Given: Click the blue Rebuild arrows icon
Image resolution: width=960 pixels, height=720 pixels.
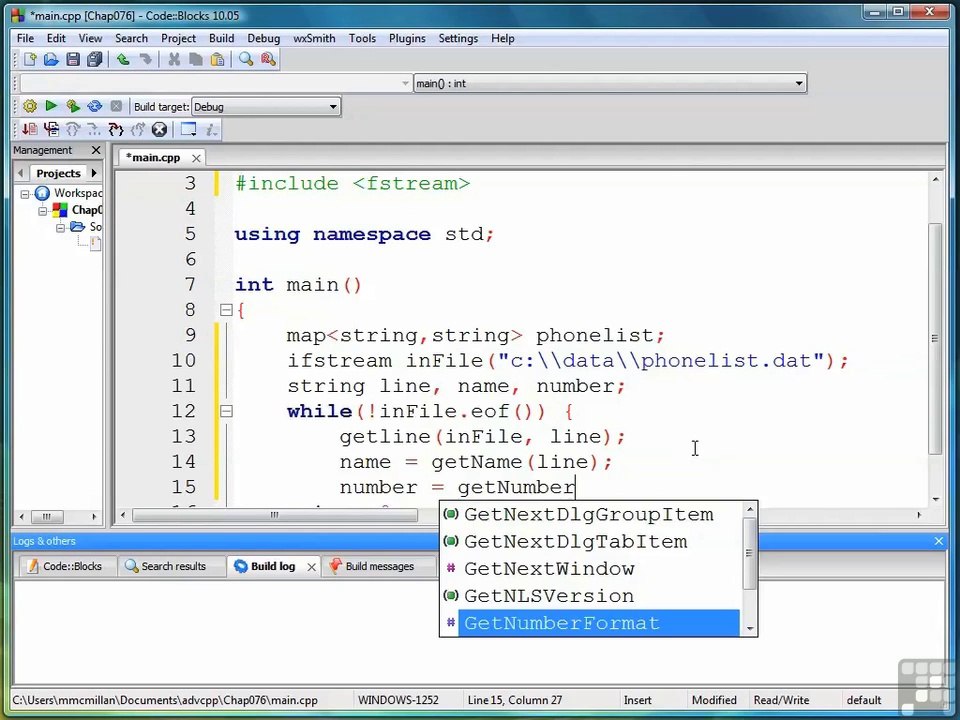Looking at the screenshot, I should pos(94,107).
